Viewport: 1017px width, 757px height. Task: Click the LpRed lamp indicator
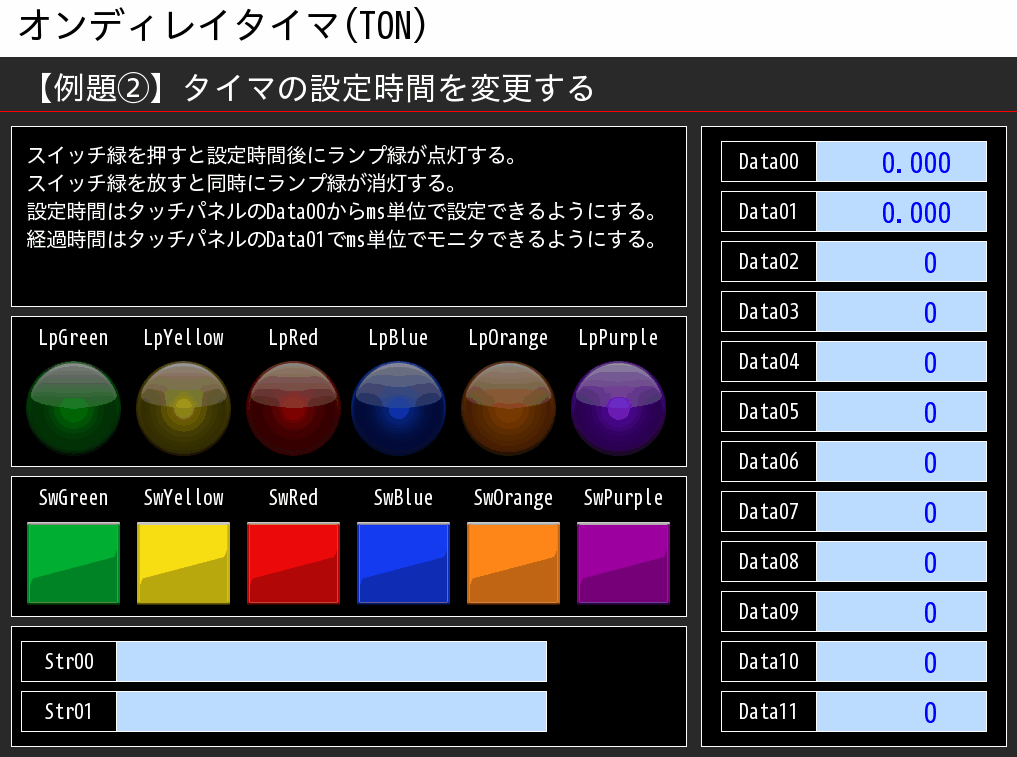coord(293,408)
